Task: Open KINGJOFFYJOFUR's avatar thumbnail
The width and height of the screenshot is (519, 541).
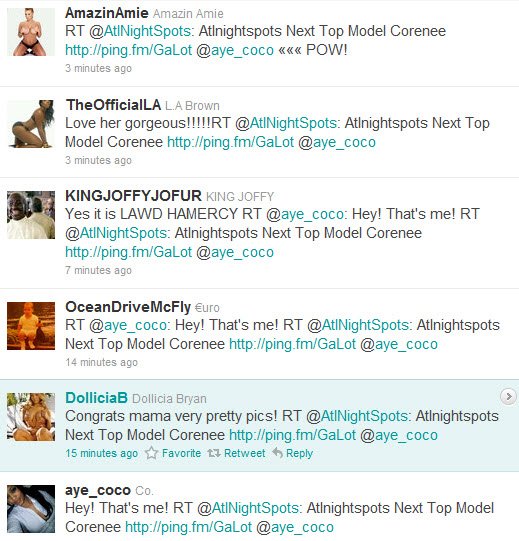Action: coord(31,215)
